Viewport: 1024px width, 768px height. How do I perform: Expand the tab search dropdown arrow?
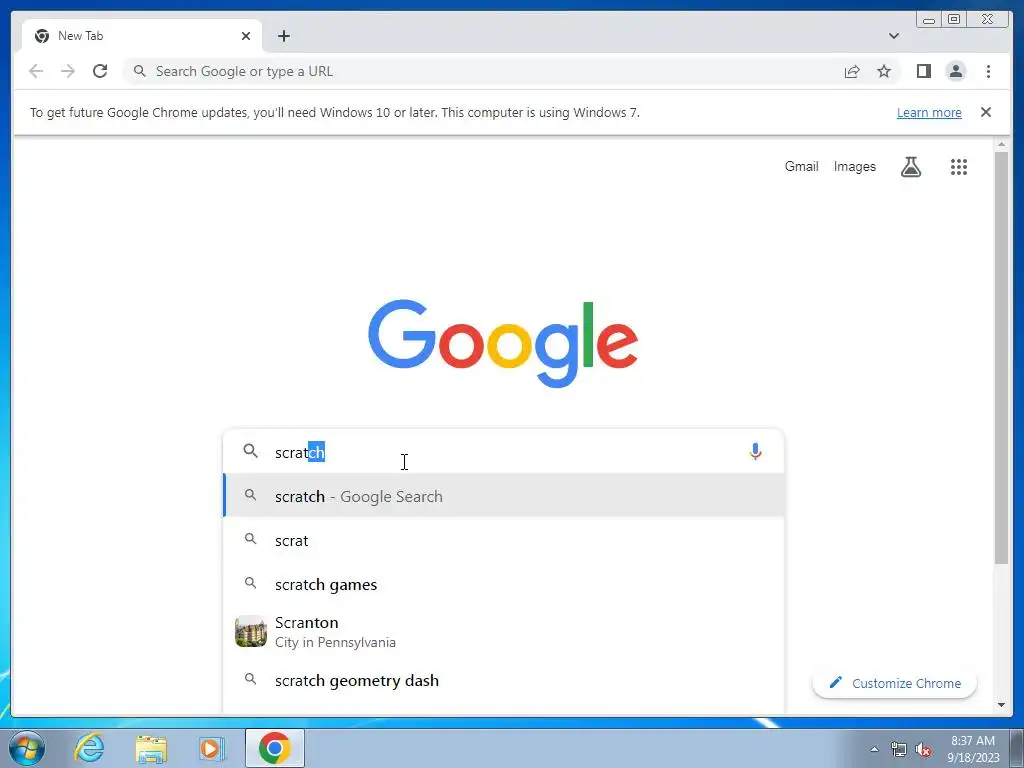click(x=893, y=36)
